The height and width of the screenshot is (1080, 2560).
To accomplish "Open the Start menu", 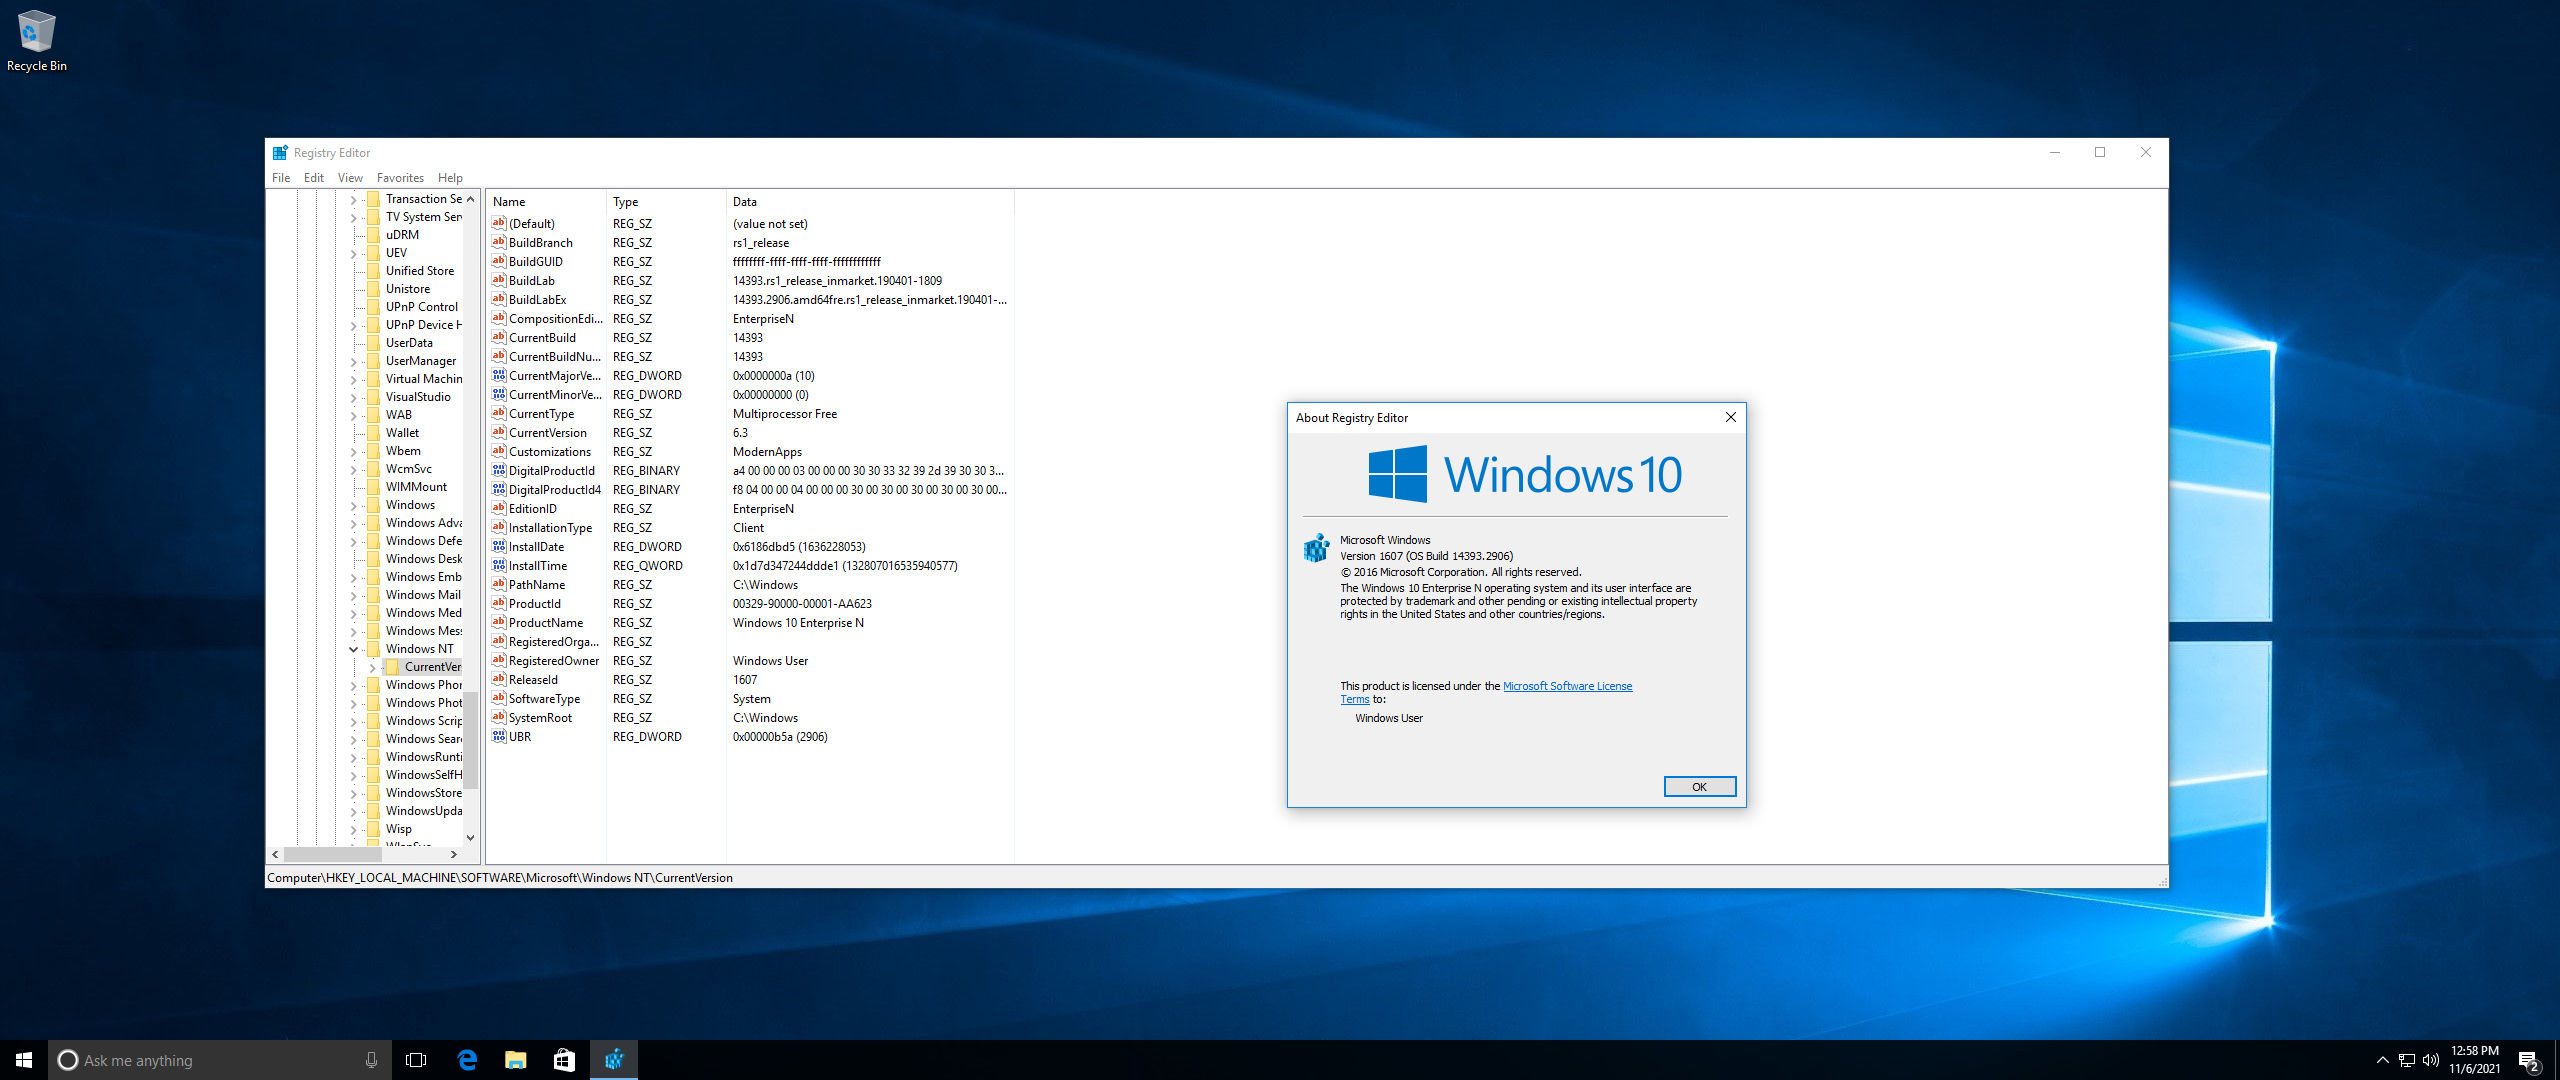I will 24,1060.
